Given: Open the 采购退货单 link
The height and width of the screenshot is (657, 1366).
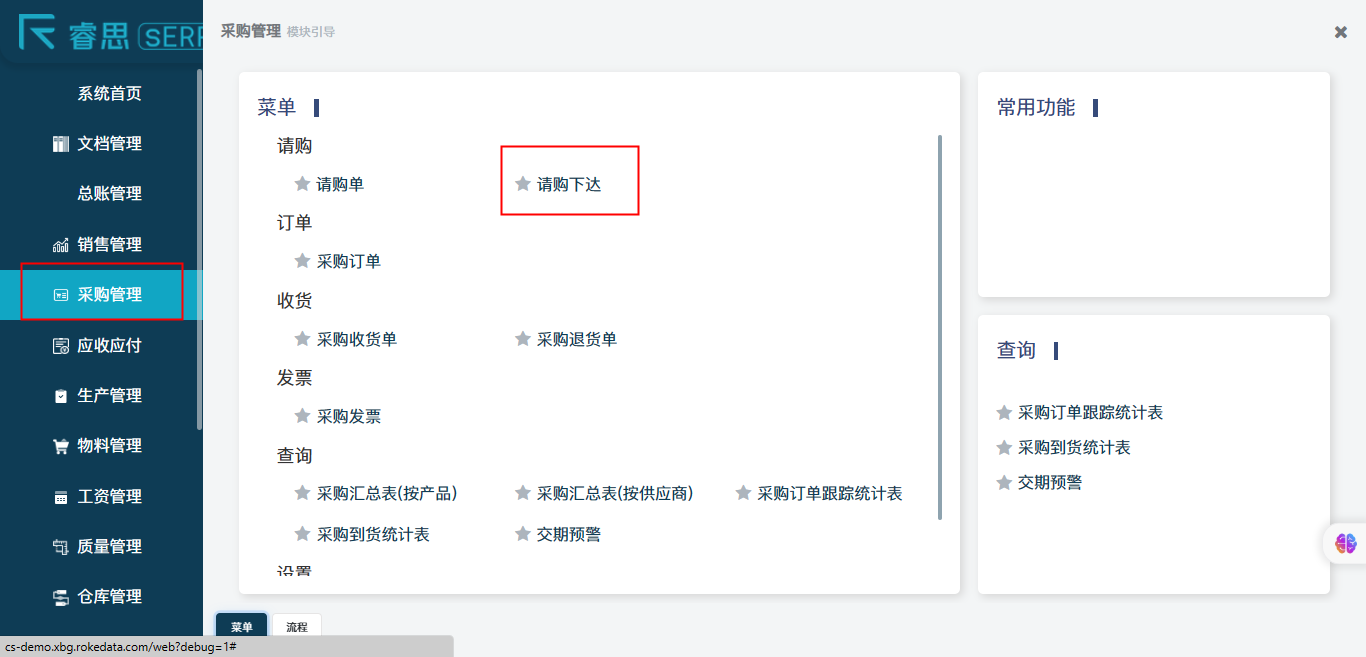Looking at the screenshot, I should pos(576,339).
